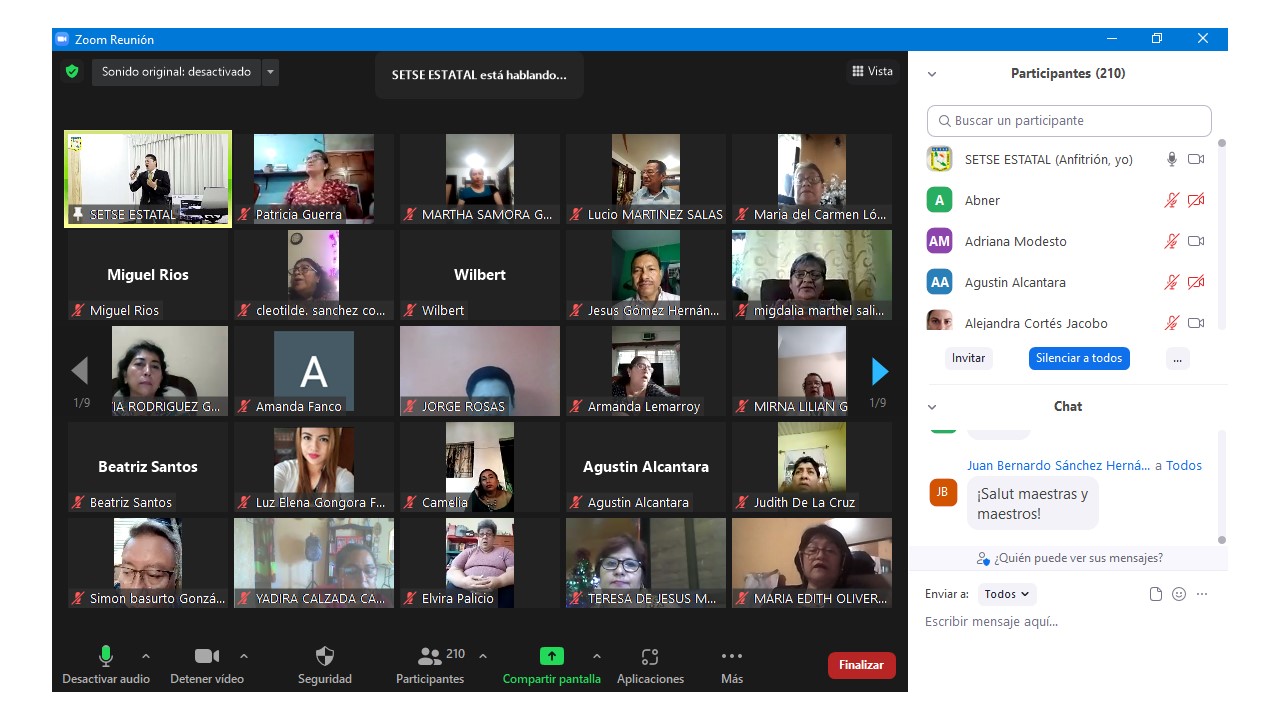Click Silenciar a todos button
The width and height of the screenshot is (1280, 720).
pos(1079,358)
